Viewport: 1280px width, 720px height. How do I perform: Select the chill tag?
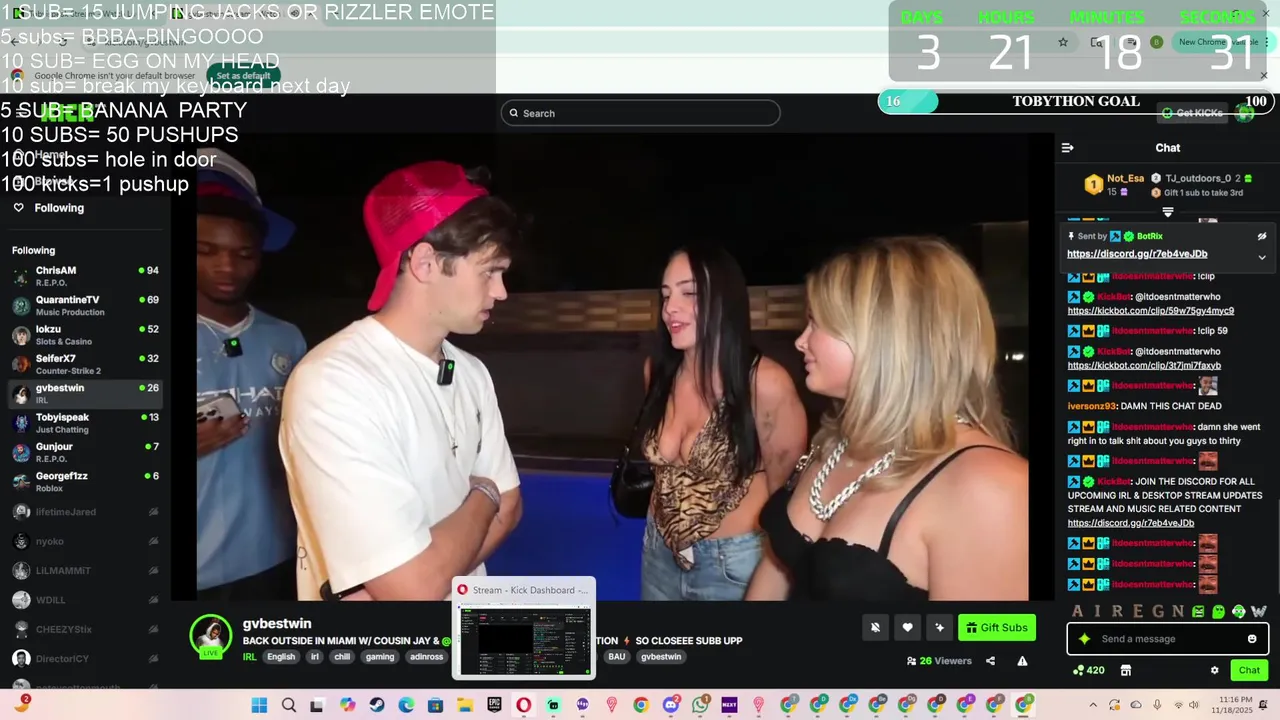(x=342, y=657)
